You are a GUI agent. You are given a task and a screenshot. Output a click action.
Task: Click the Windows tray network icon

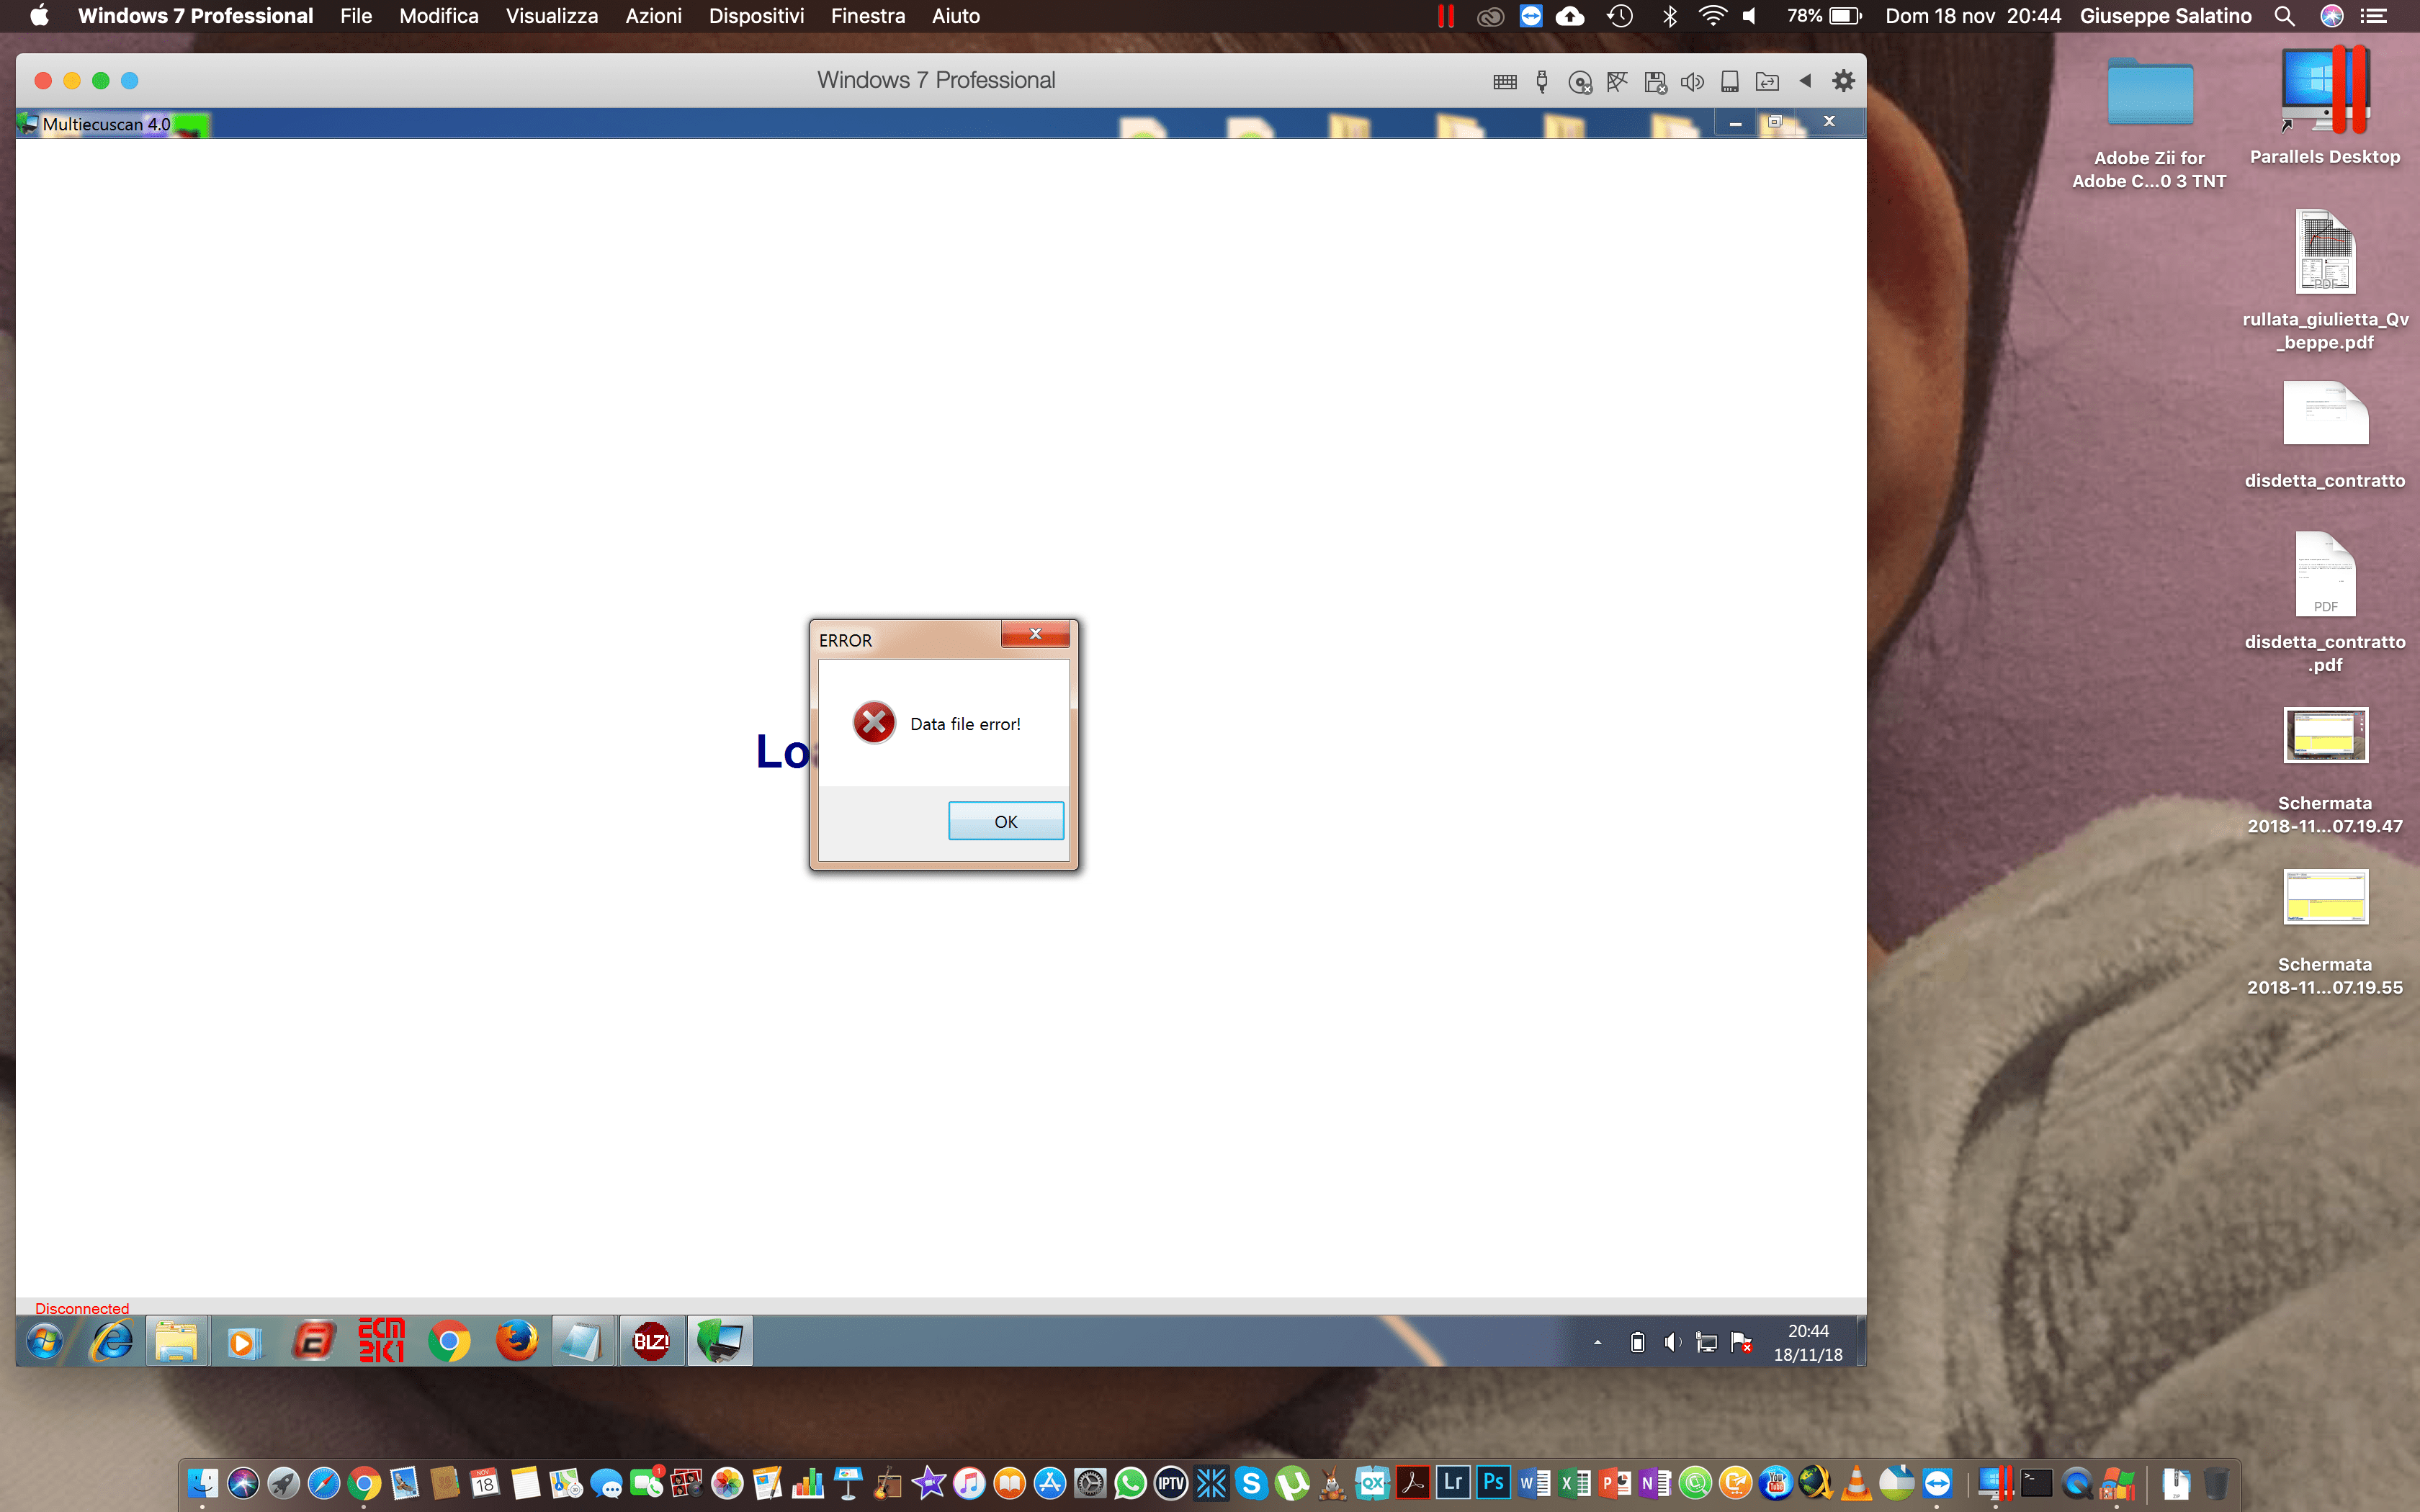1706,1342
